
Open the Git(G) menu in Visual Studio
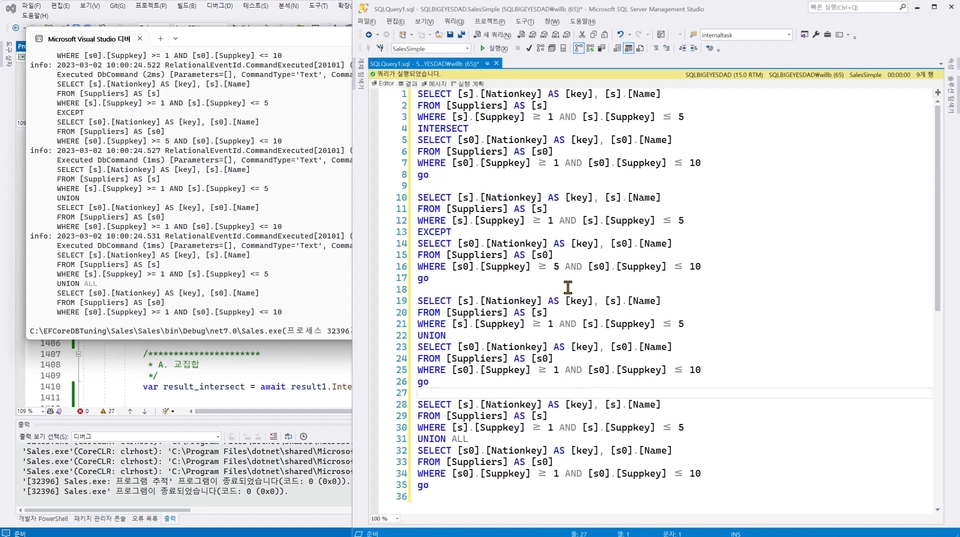pyautogui.click(x=117, y=6)
